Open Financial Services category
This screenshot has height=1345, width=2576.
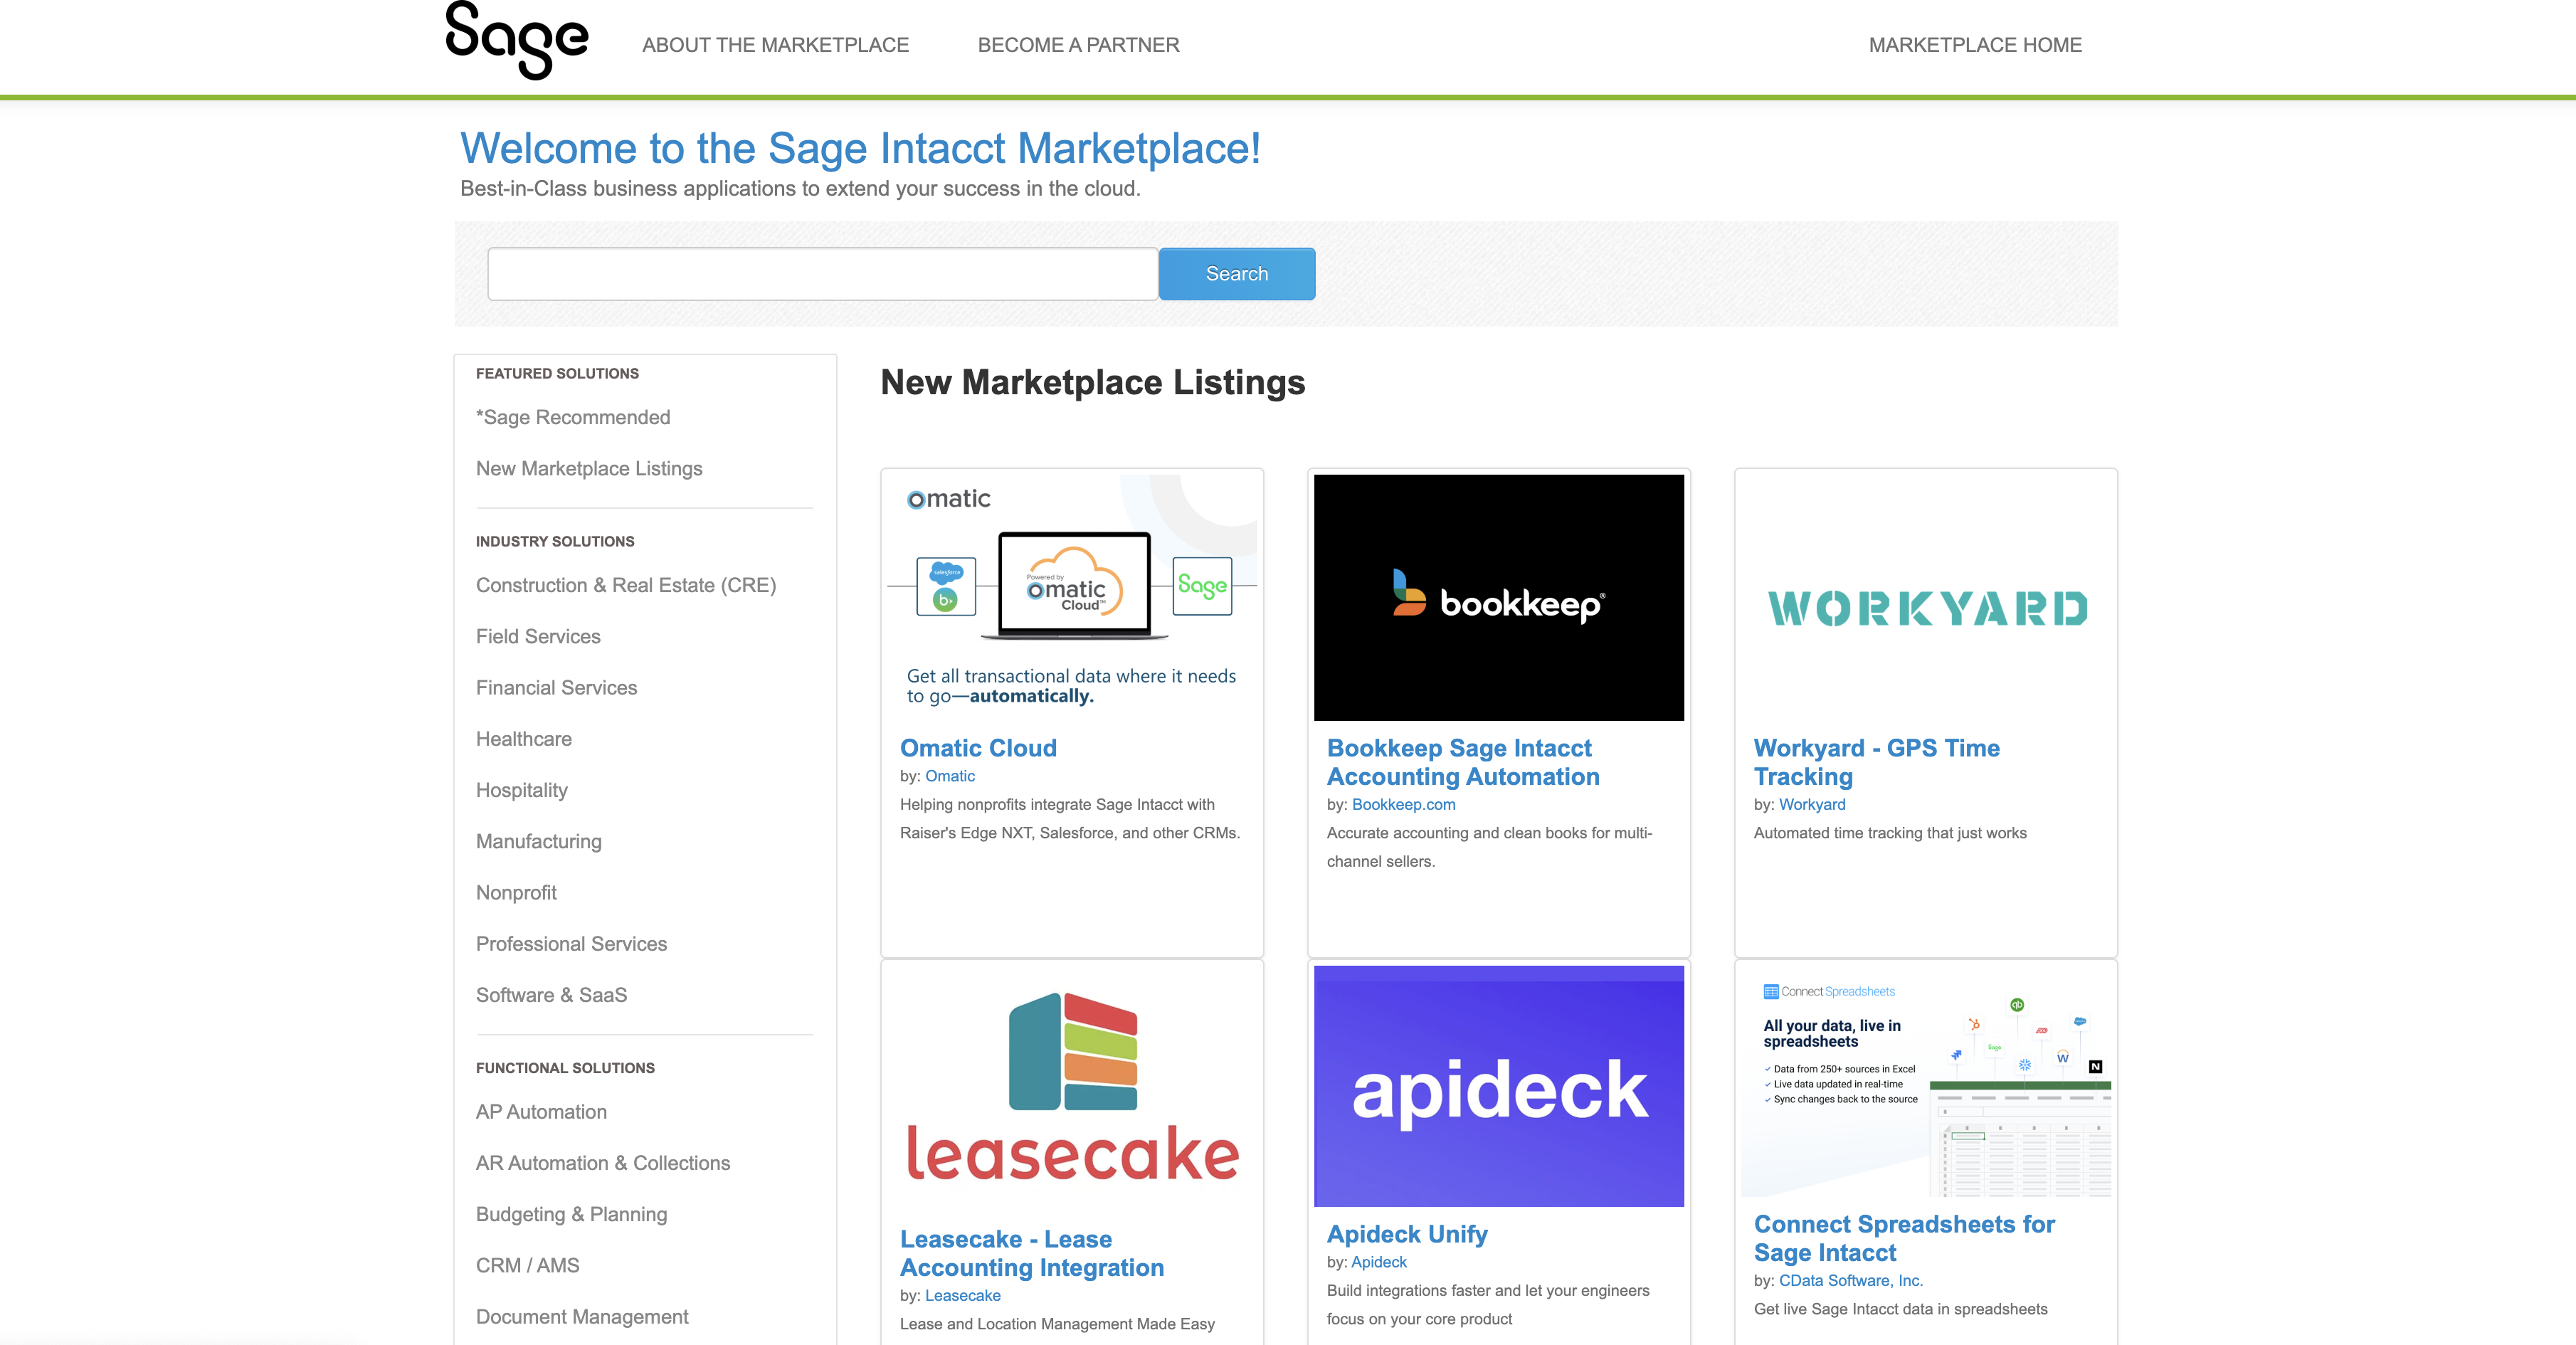pyautogui.click(x=556, y=687)
